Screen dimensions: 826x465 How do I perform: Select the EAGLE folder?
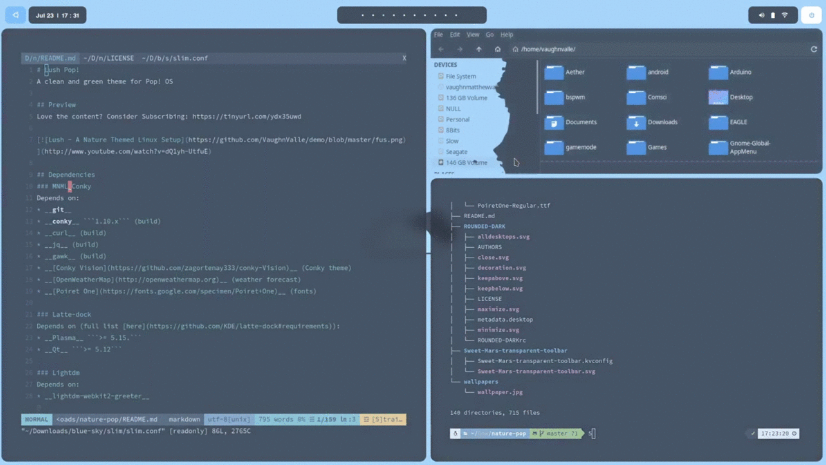click(728, 122)
